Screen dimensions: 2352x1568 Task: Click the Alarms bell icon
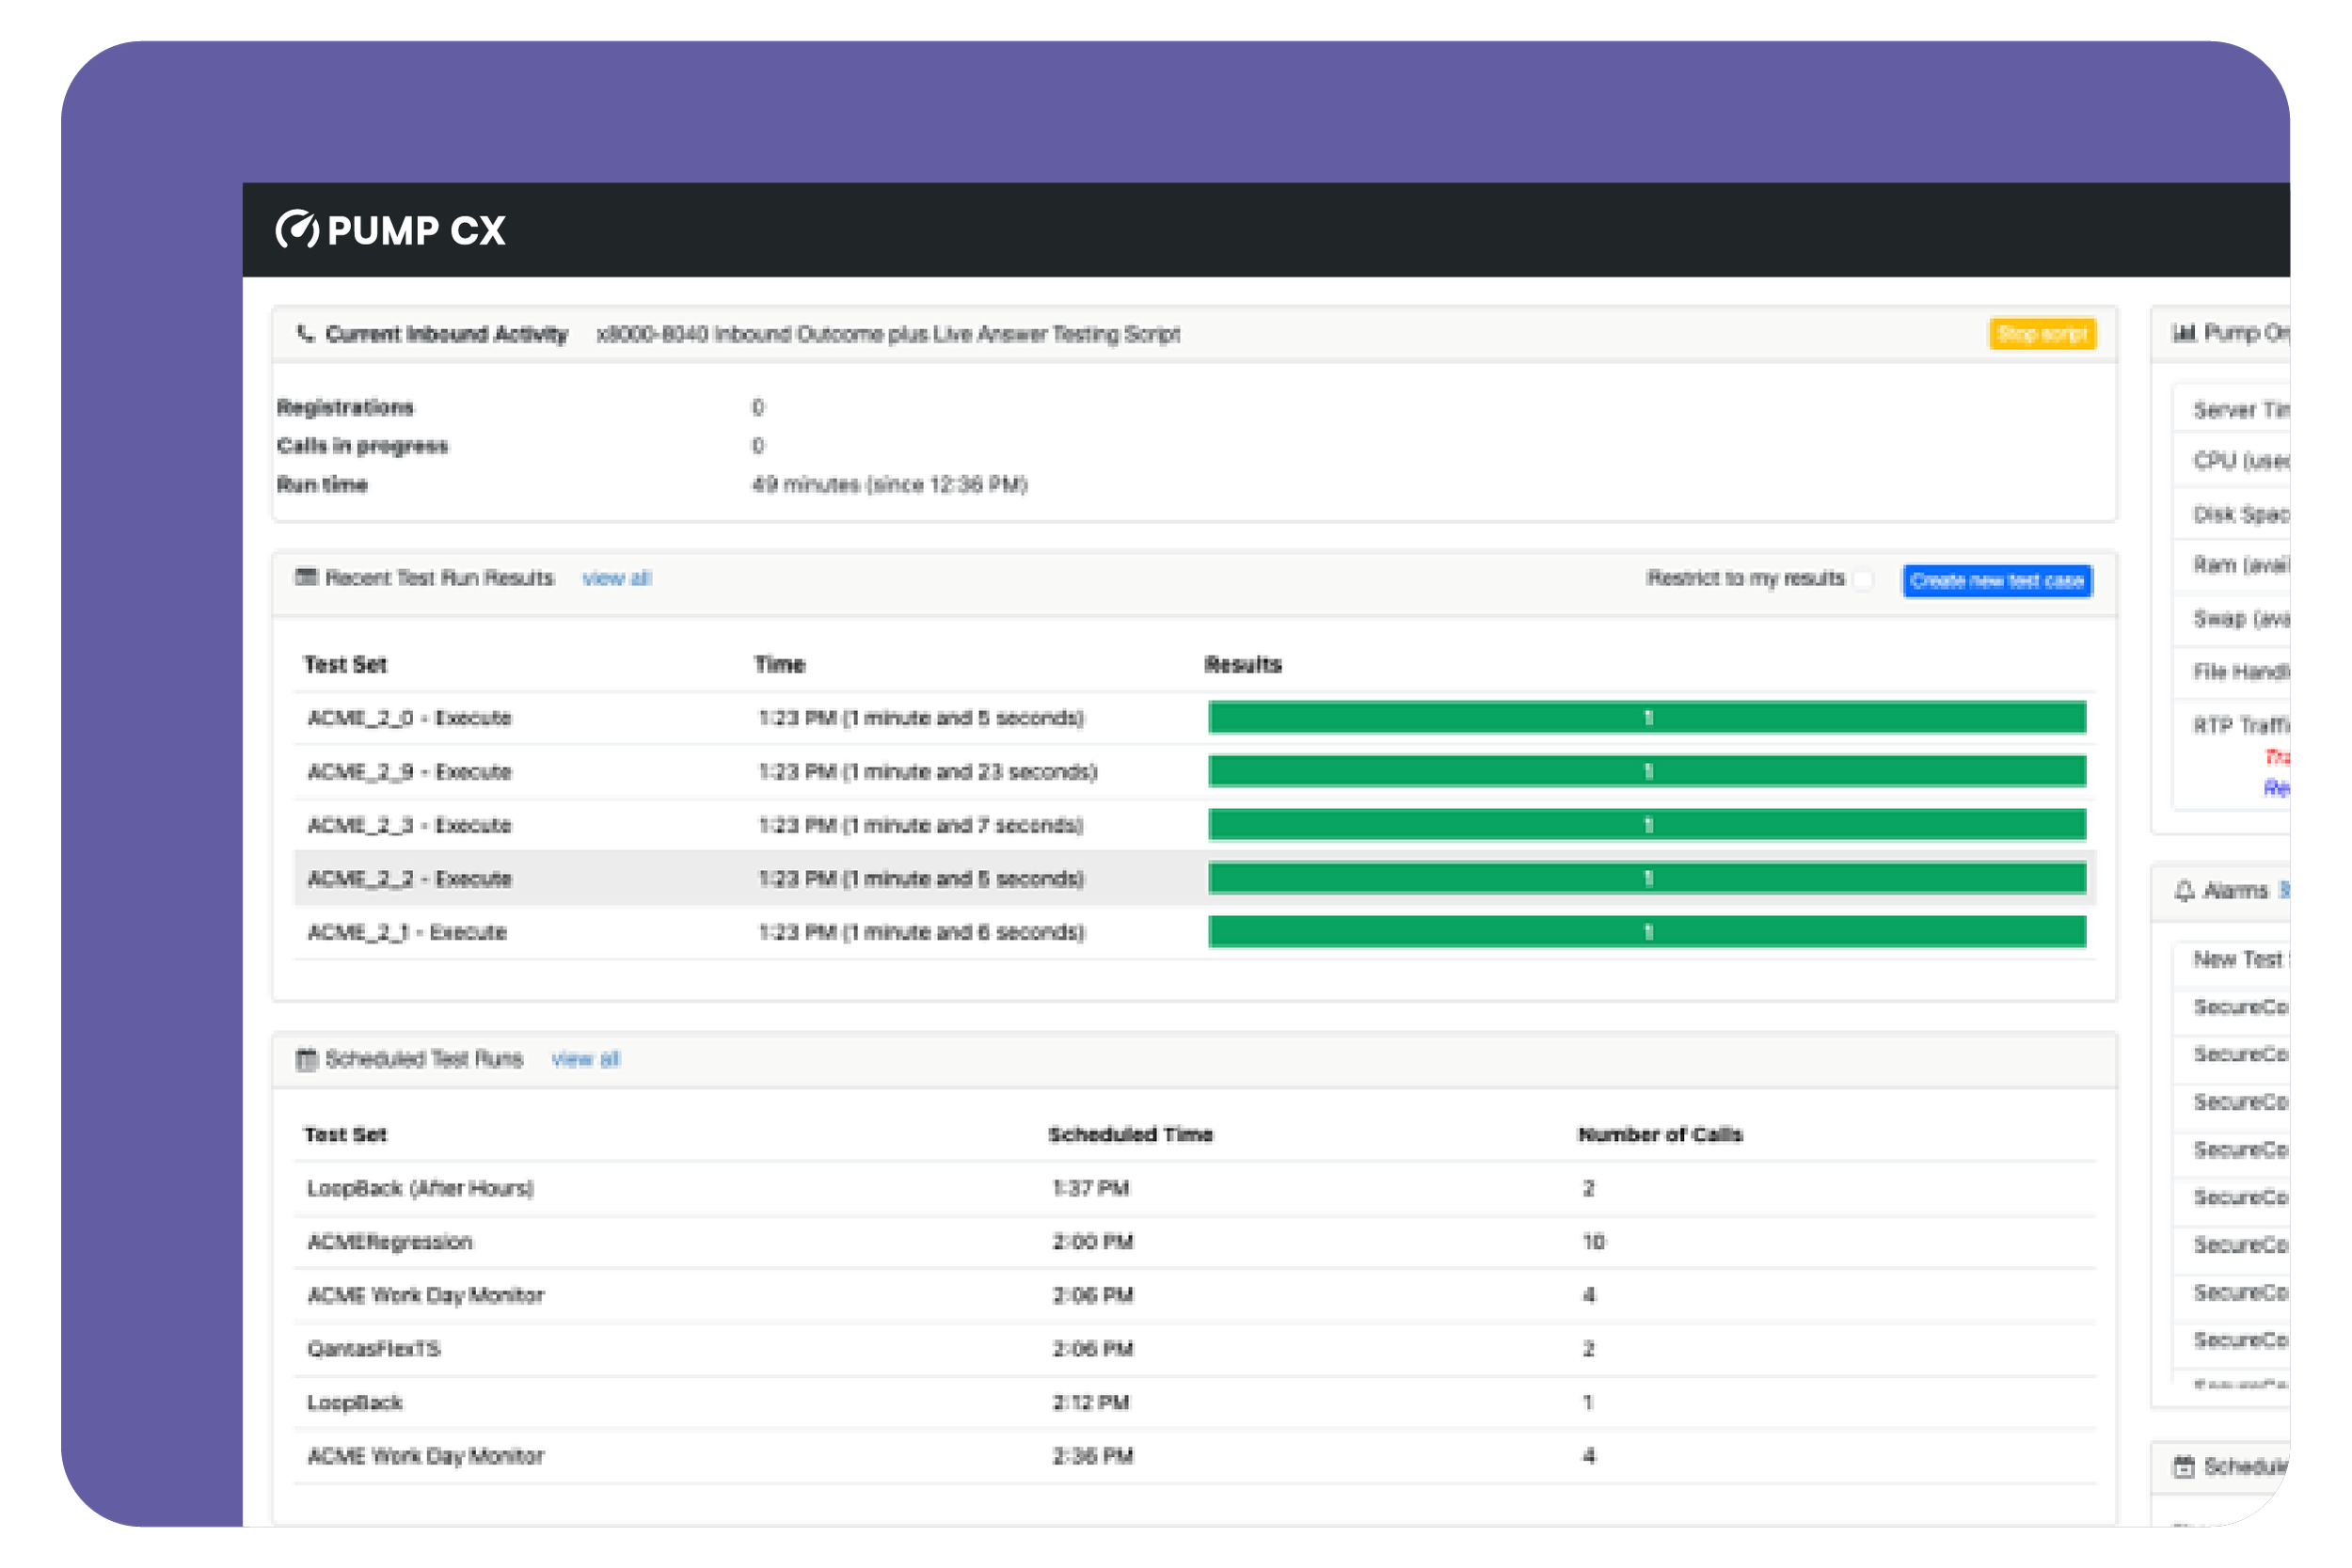2184,890
